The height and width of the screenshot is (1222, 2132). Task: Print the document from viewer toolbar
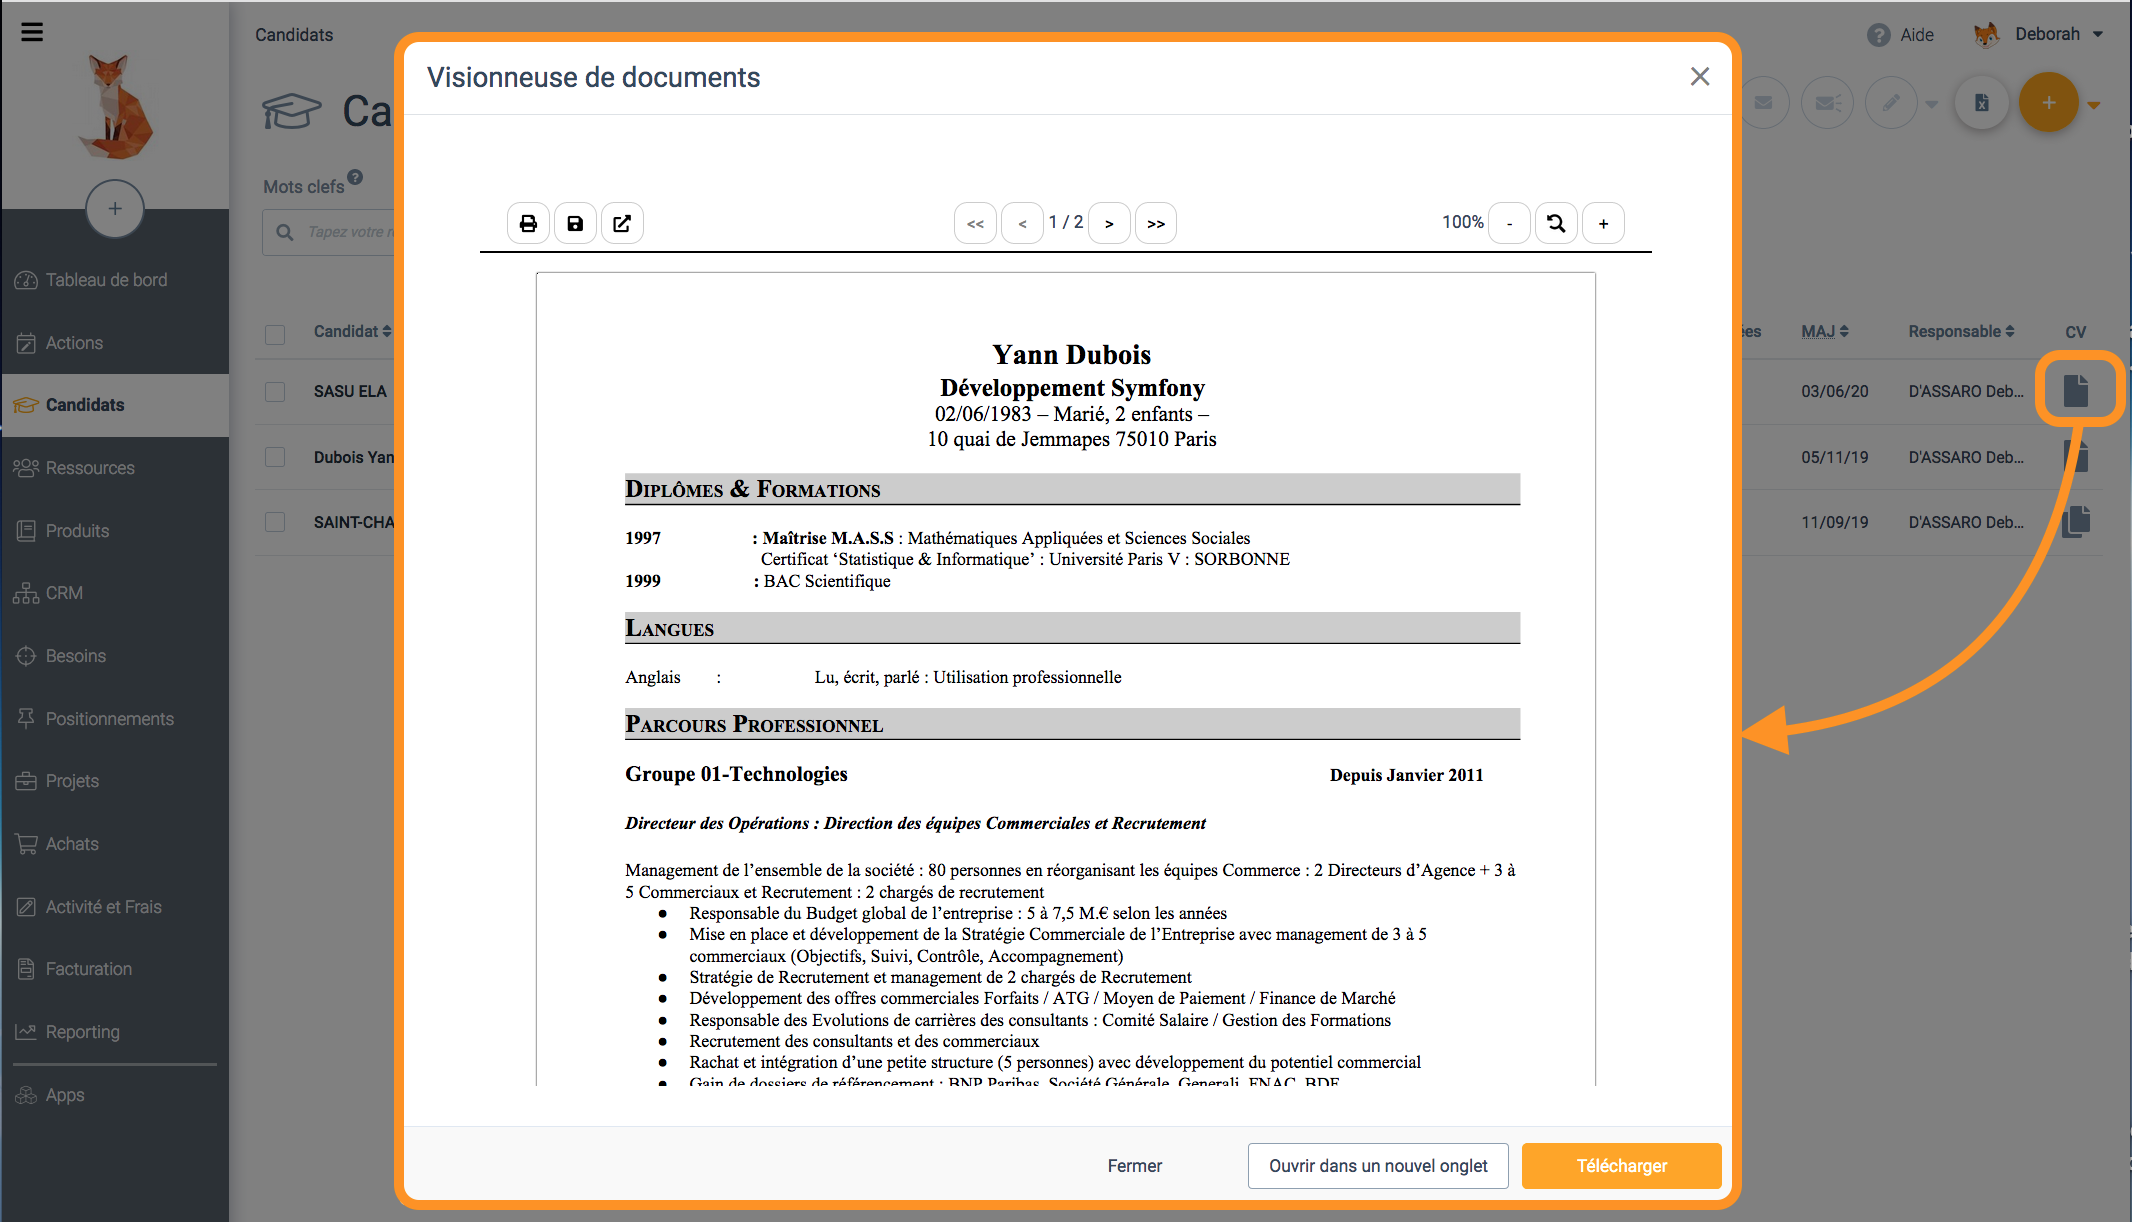point(528,223)
